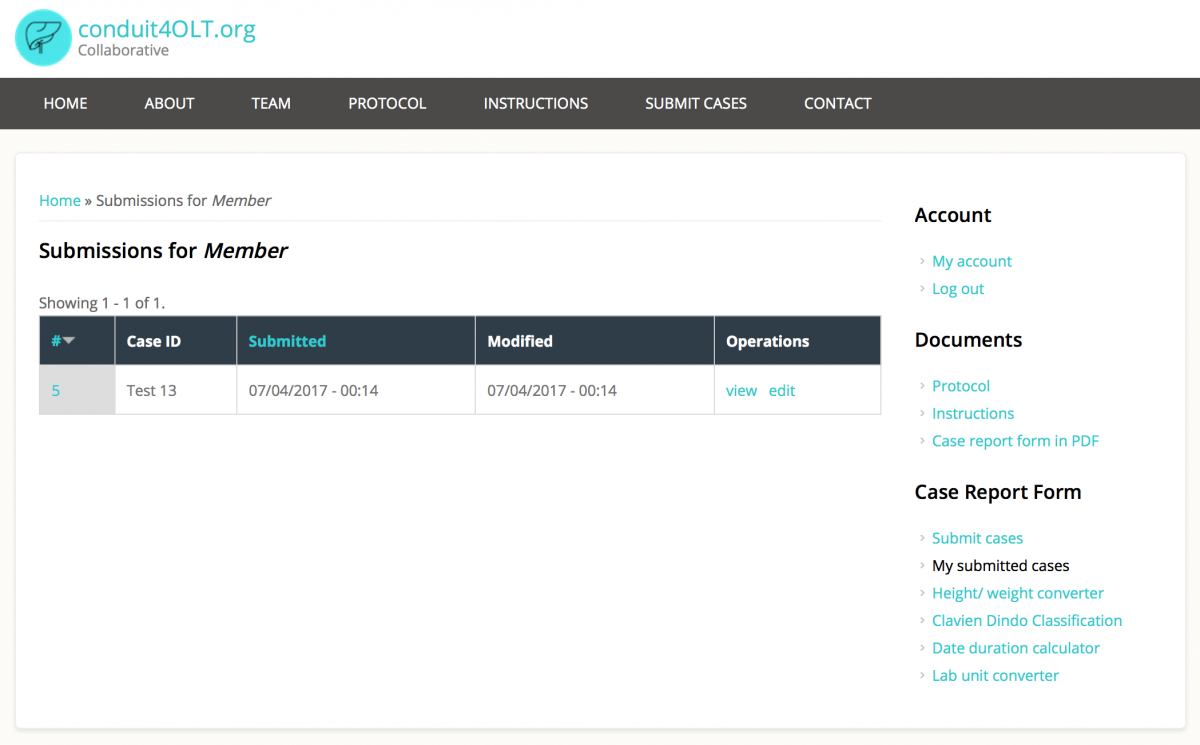
Task: Open Clavien Dindo Classification link
Action: click(1026, 620)
